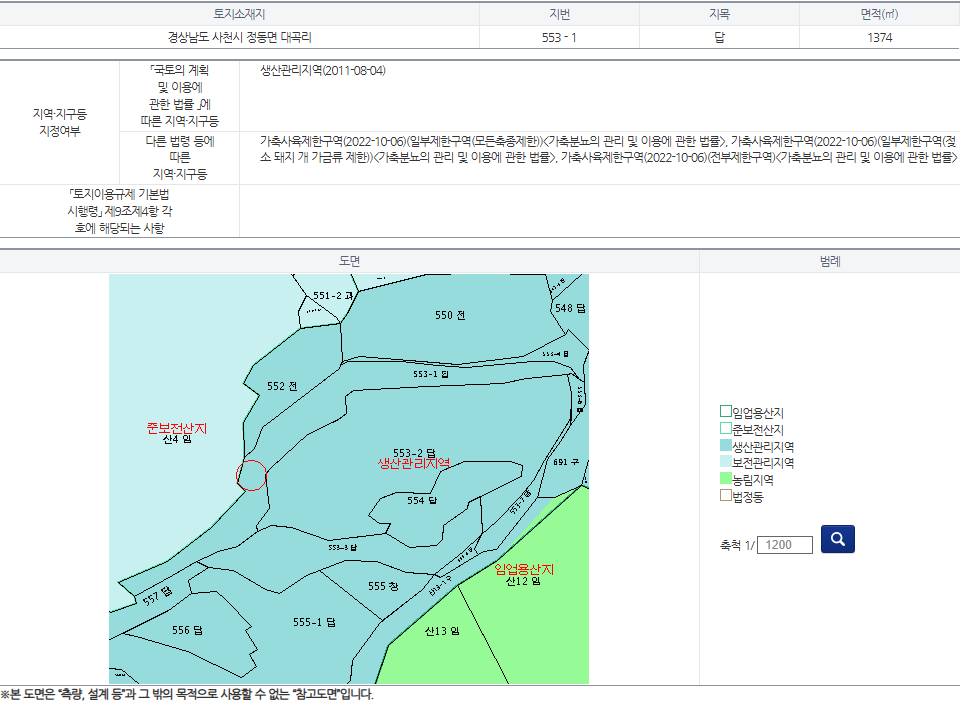
Task: Select the 553-1 답 parcel label on map
Action: [x=431, y=374]
